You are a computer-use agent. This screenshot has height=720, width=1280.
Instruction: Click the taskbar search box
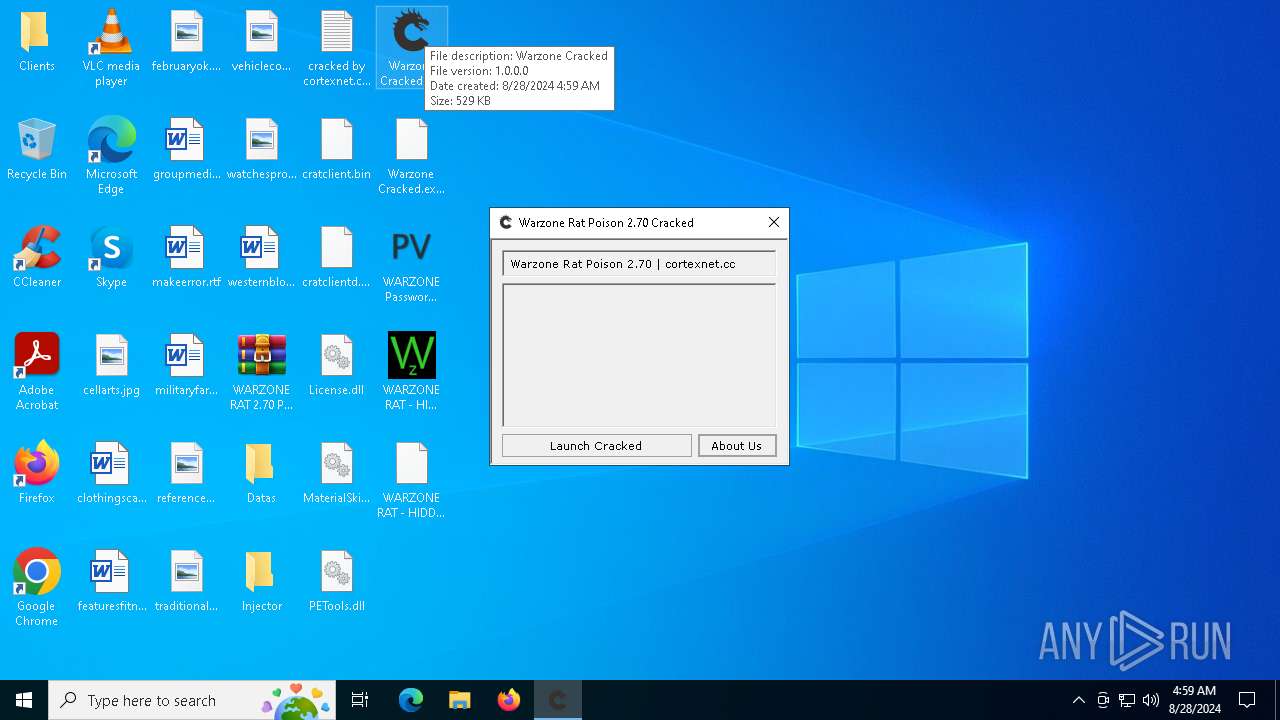tap(193, 700)
